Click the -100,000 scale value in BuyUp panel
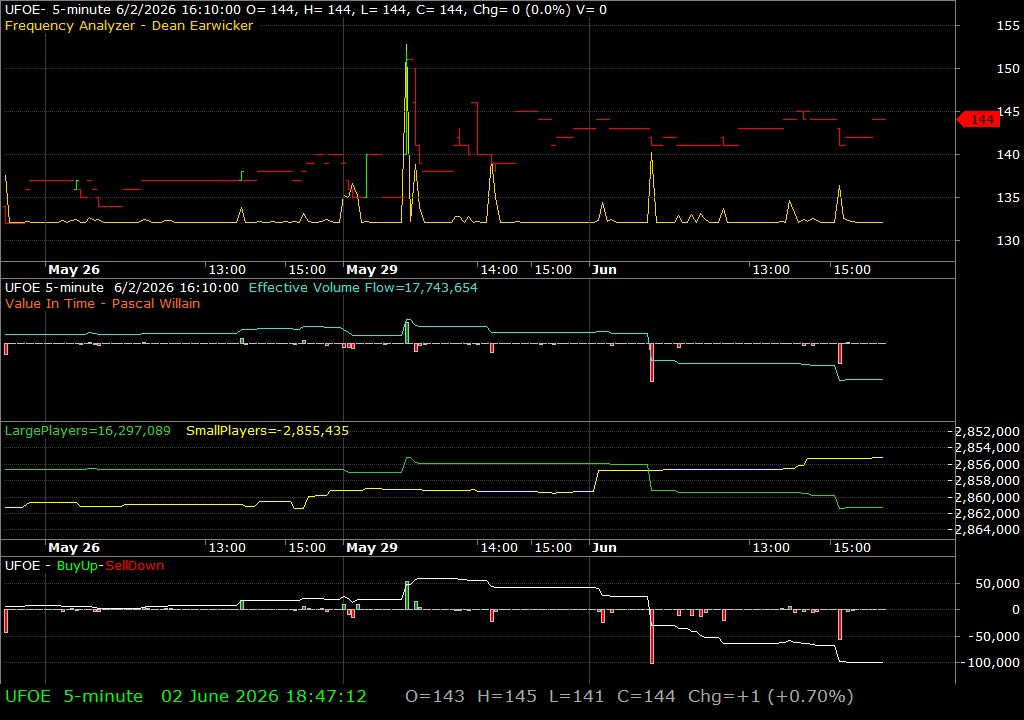This screenshot has width=1024, height=720. coord(989,663)
